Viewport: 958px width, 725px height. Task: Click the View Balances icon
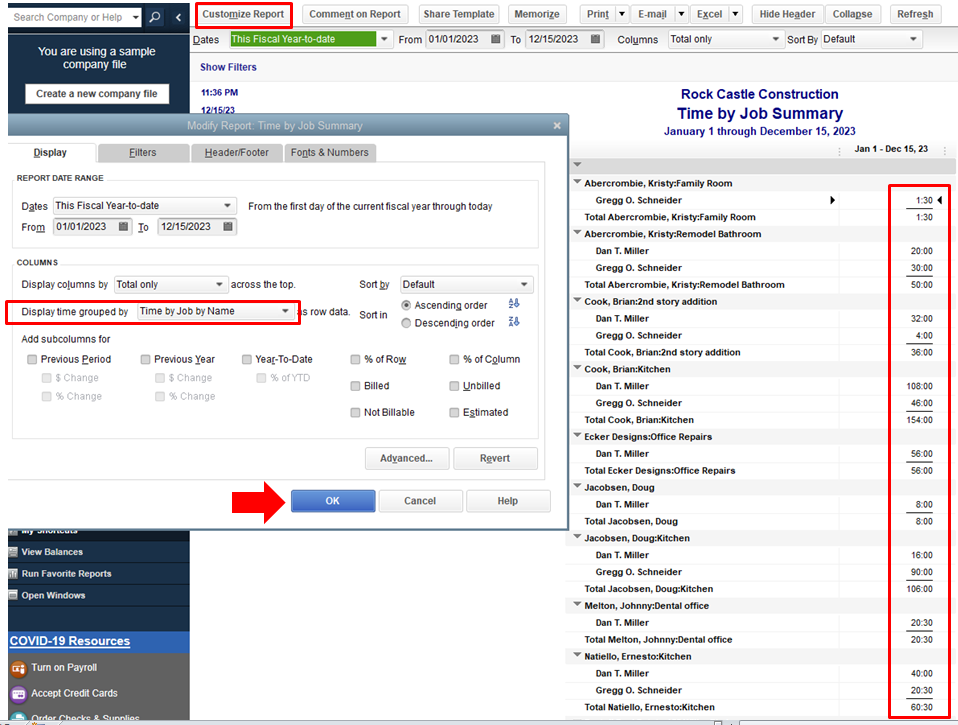tap(13, 552)
